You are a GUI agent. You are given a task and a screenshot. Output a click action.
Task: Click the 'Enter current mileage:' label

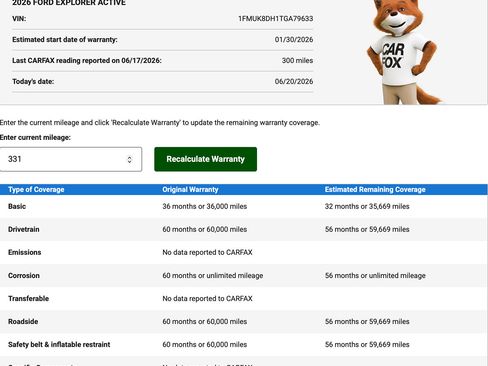pyautogui.click(x=35, y=138)
